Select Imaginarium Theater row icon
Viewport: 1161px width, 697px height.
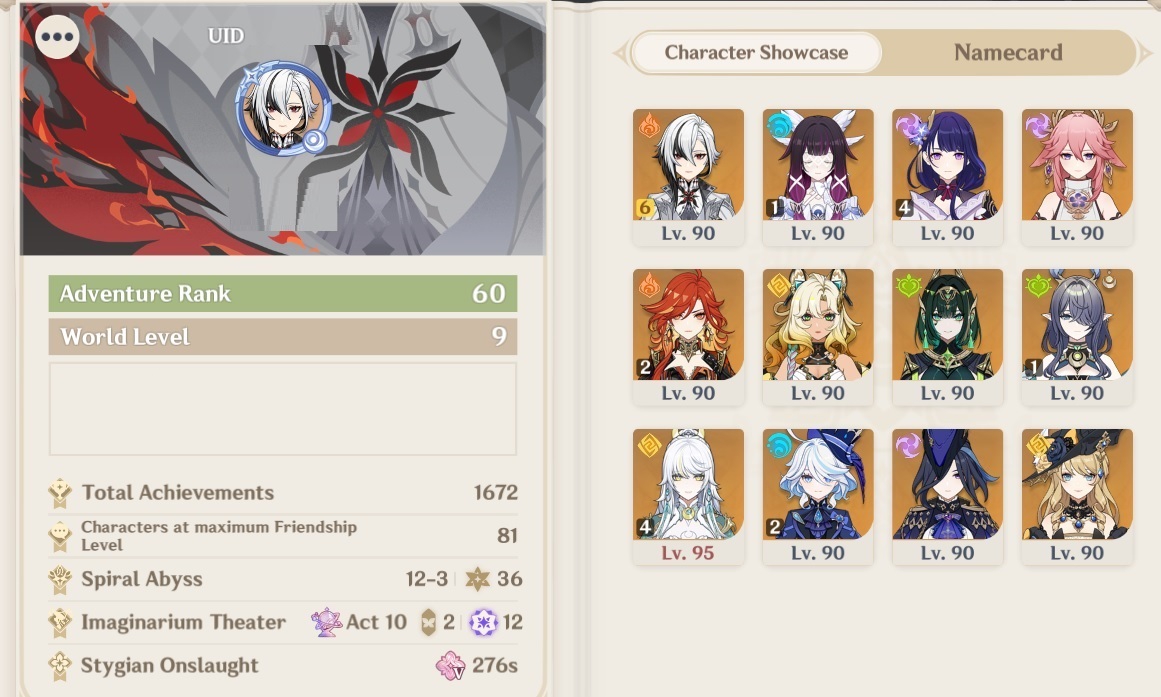[60, 622]
